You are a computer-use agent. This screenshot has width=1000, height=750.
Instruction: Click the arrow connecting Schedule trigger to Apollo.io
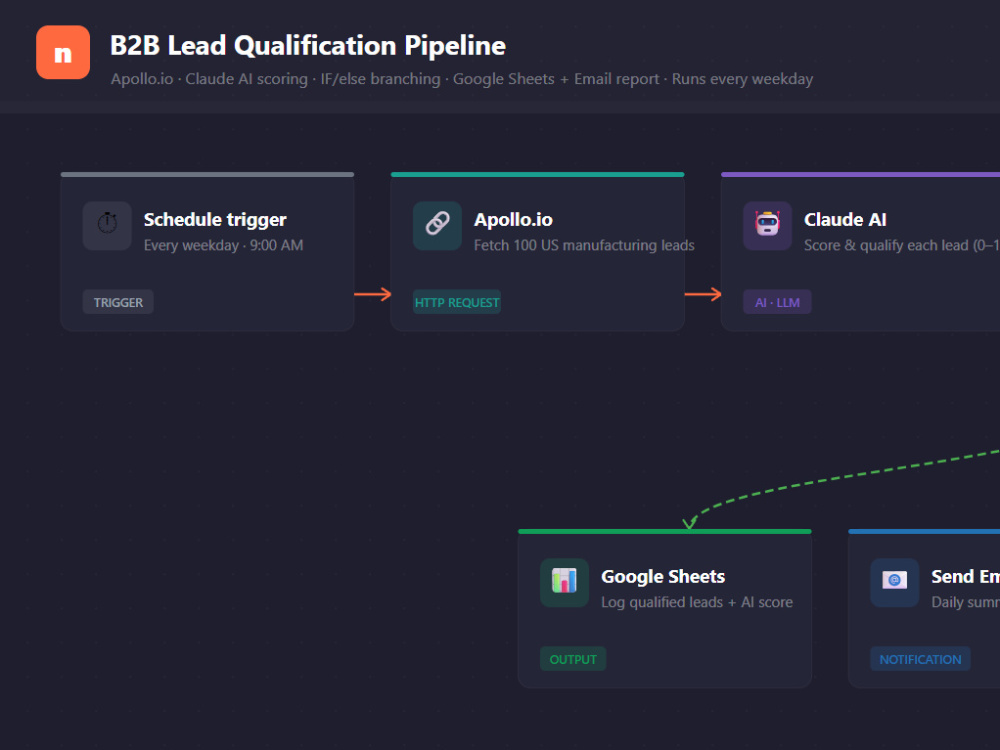(x=372, y=294)
